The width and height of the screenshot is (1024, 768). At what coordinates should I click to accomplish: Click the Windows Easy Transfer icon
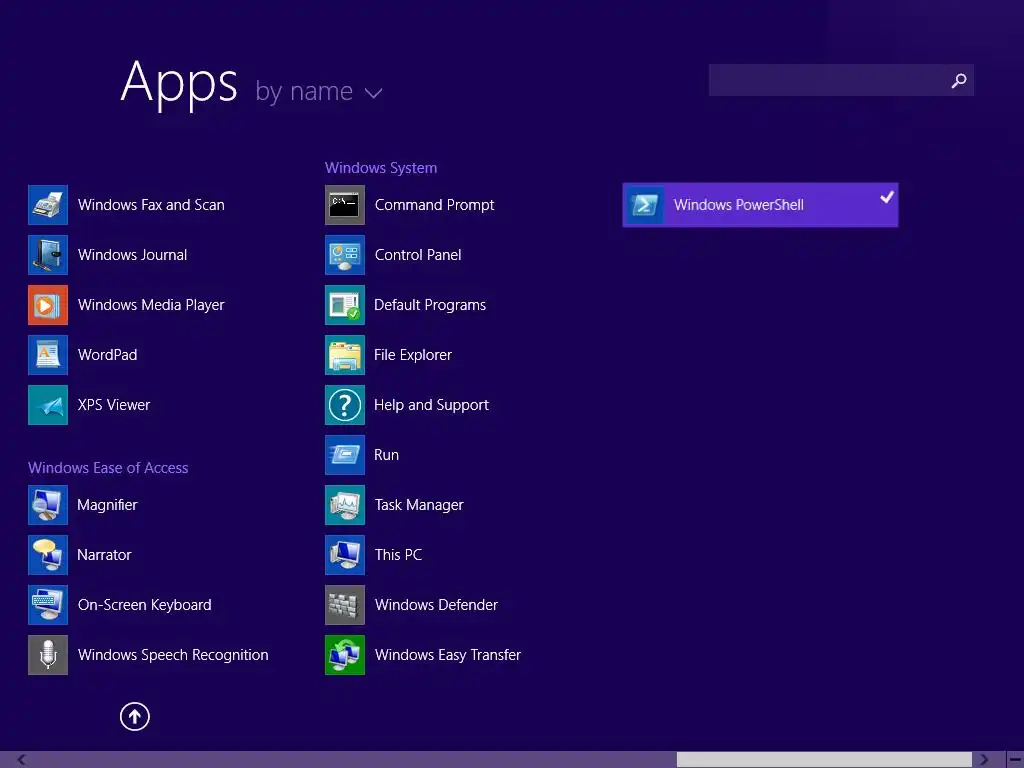click(x=345, y=655)
